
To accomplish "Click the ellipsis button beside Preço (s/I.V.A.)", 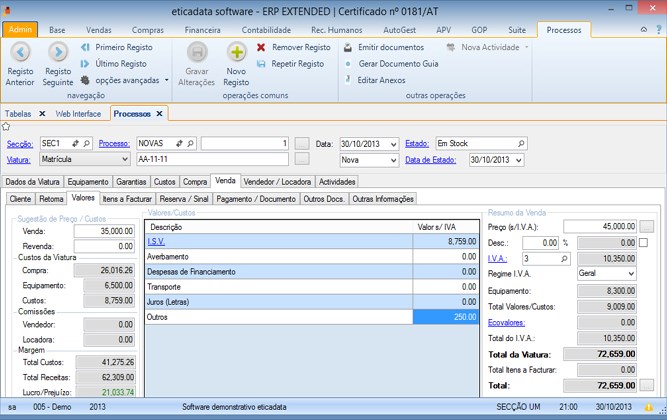I will (x=646, y=226).
